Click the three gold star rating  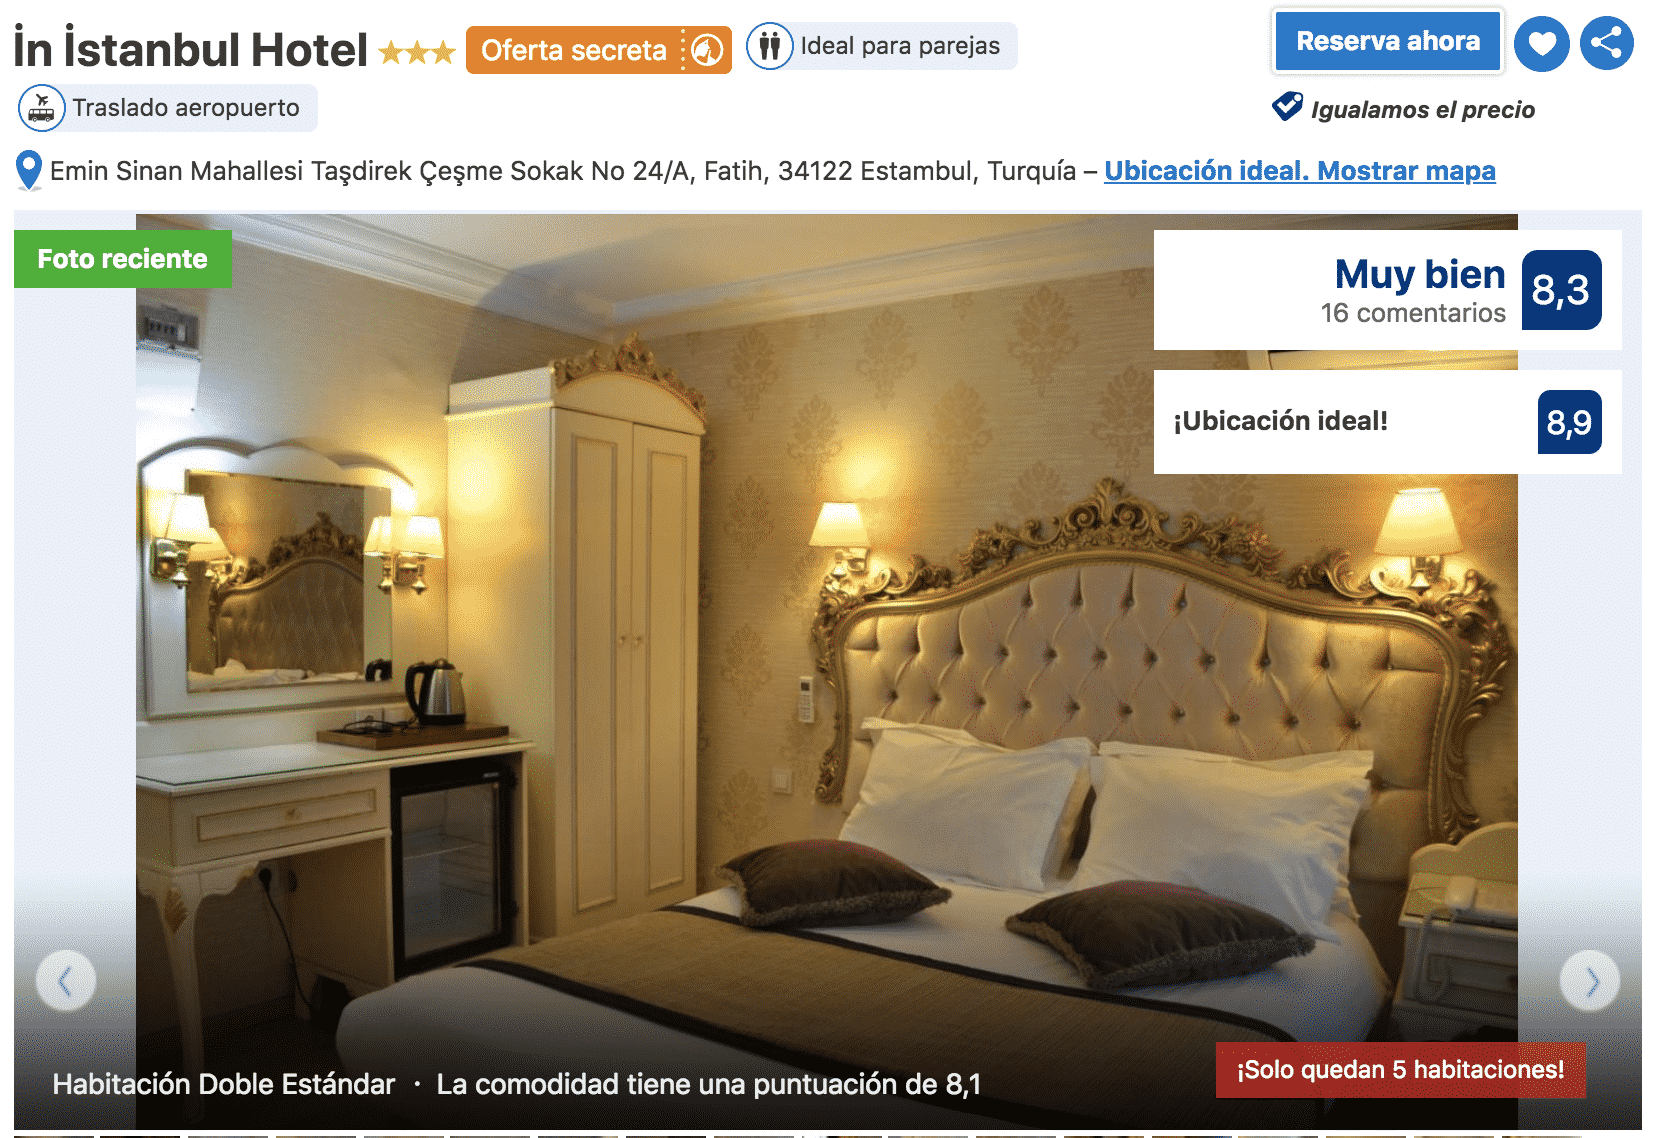417,52
